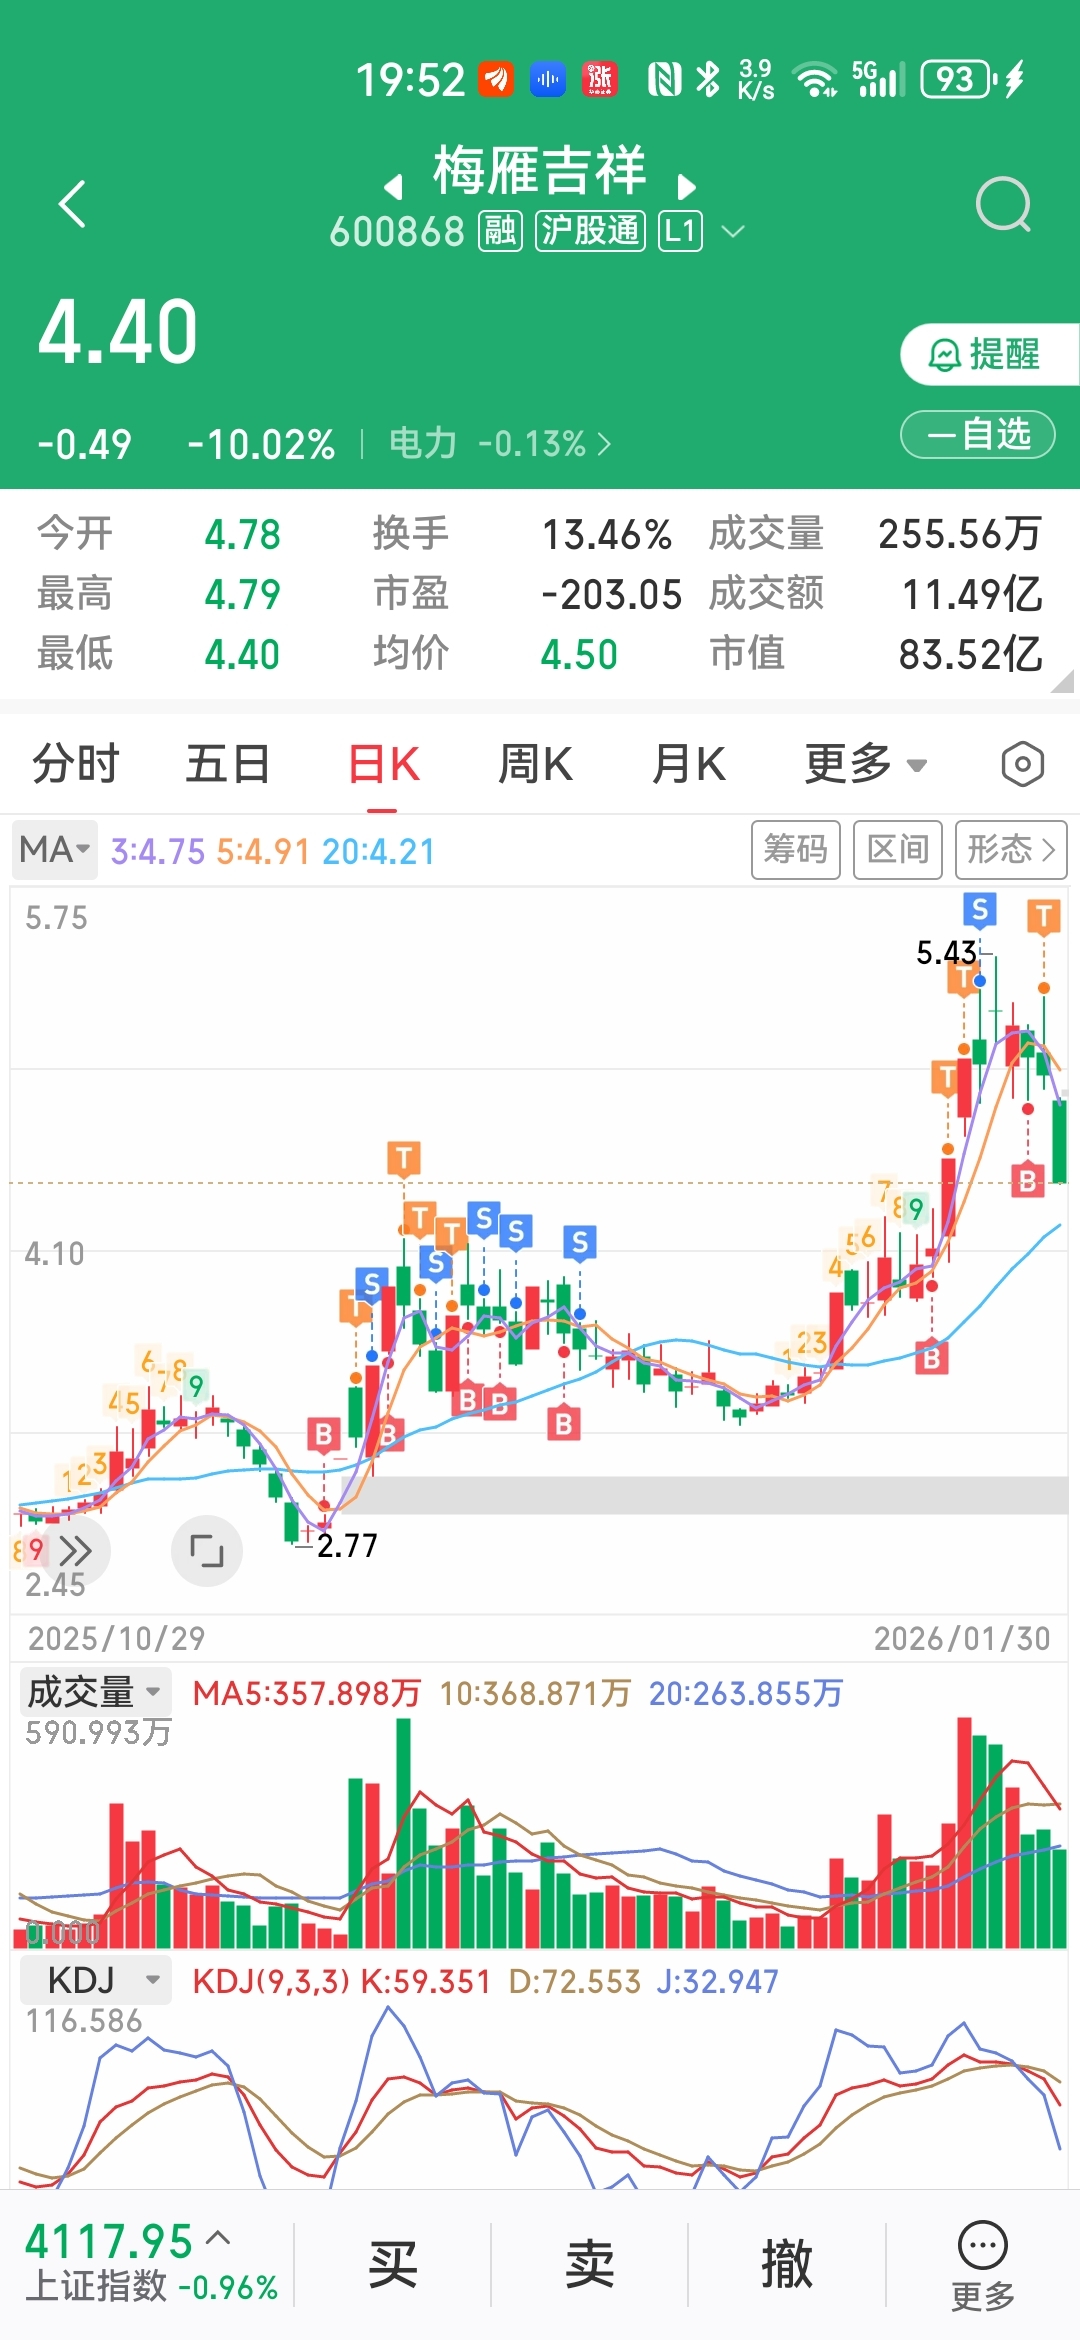Screen dimensions: 1080x2340
Task: Tap the gray gap band on chart
Action: 705,1495
